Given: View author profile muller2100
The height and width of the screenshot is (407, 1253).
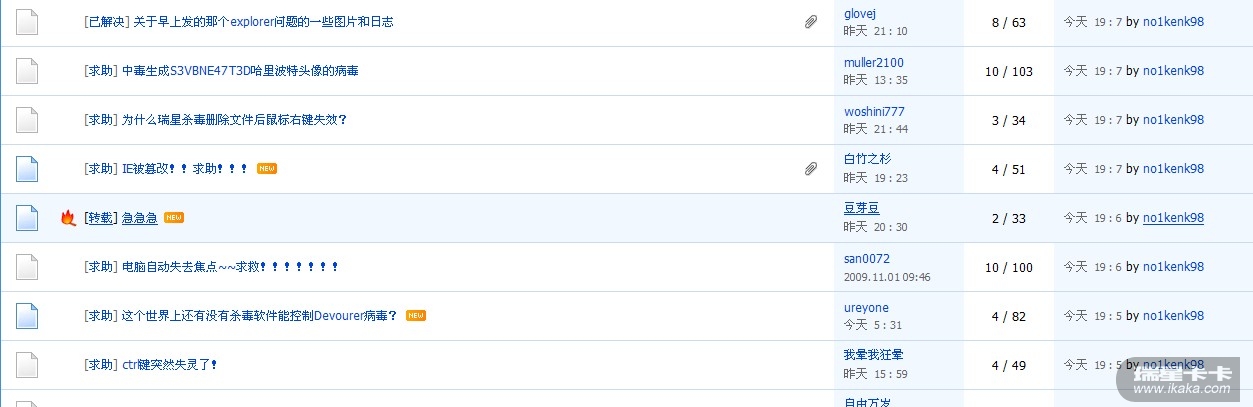Looking at the screenshot, I should [873, 63].
